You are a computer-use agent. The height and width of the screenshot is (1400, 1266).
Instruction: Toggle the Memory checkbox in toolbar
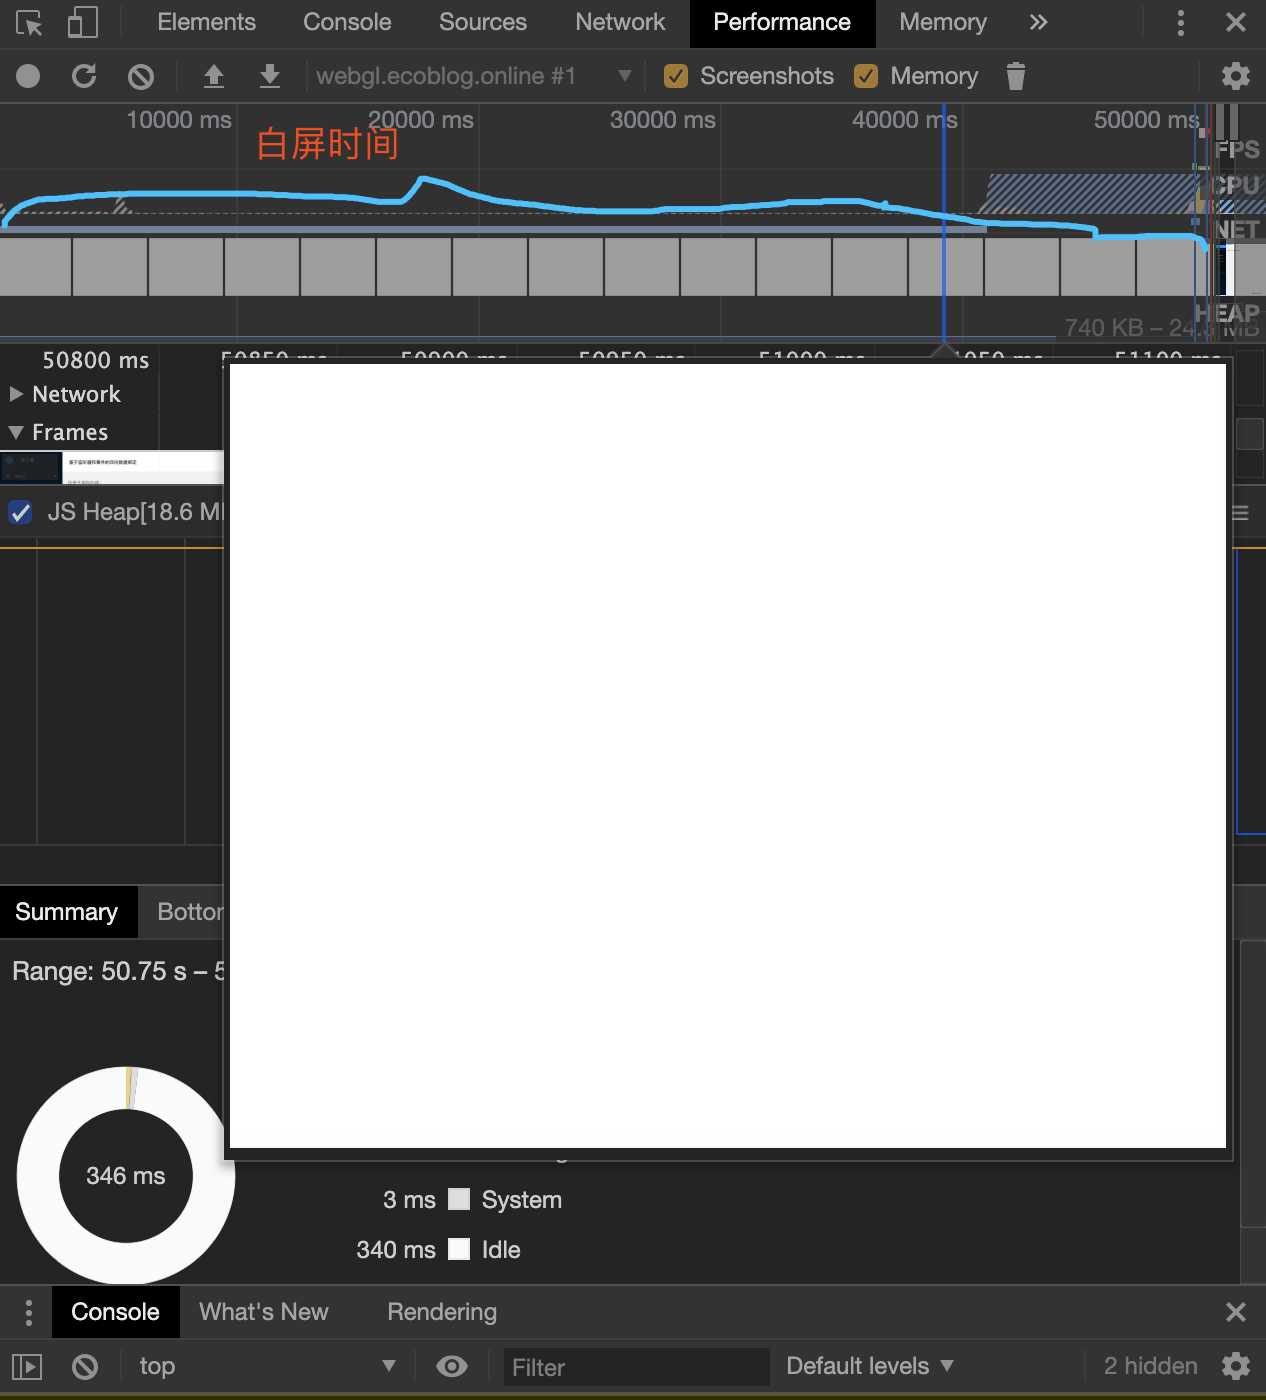tap(866, 76)
